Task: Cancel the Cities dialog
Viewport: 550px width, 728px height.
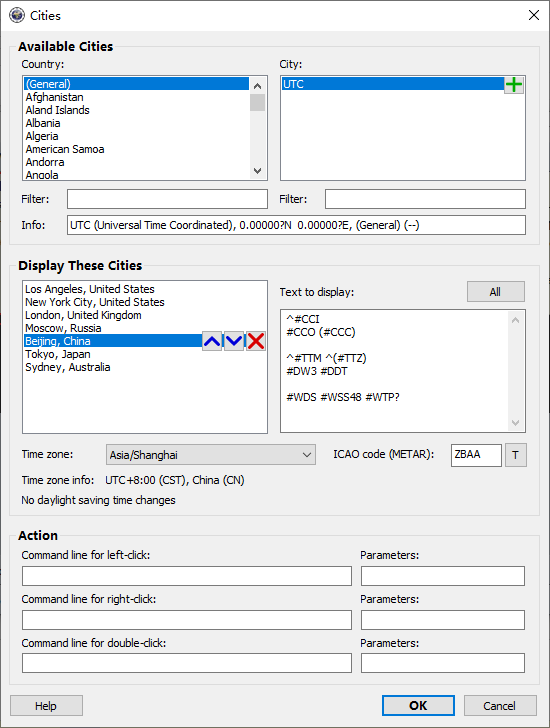Action: coord(500,706)
